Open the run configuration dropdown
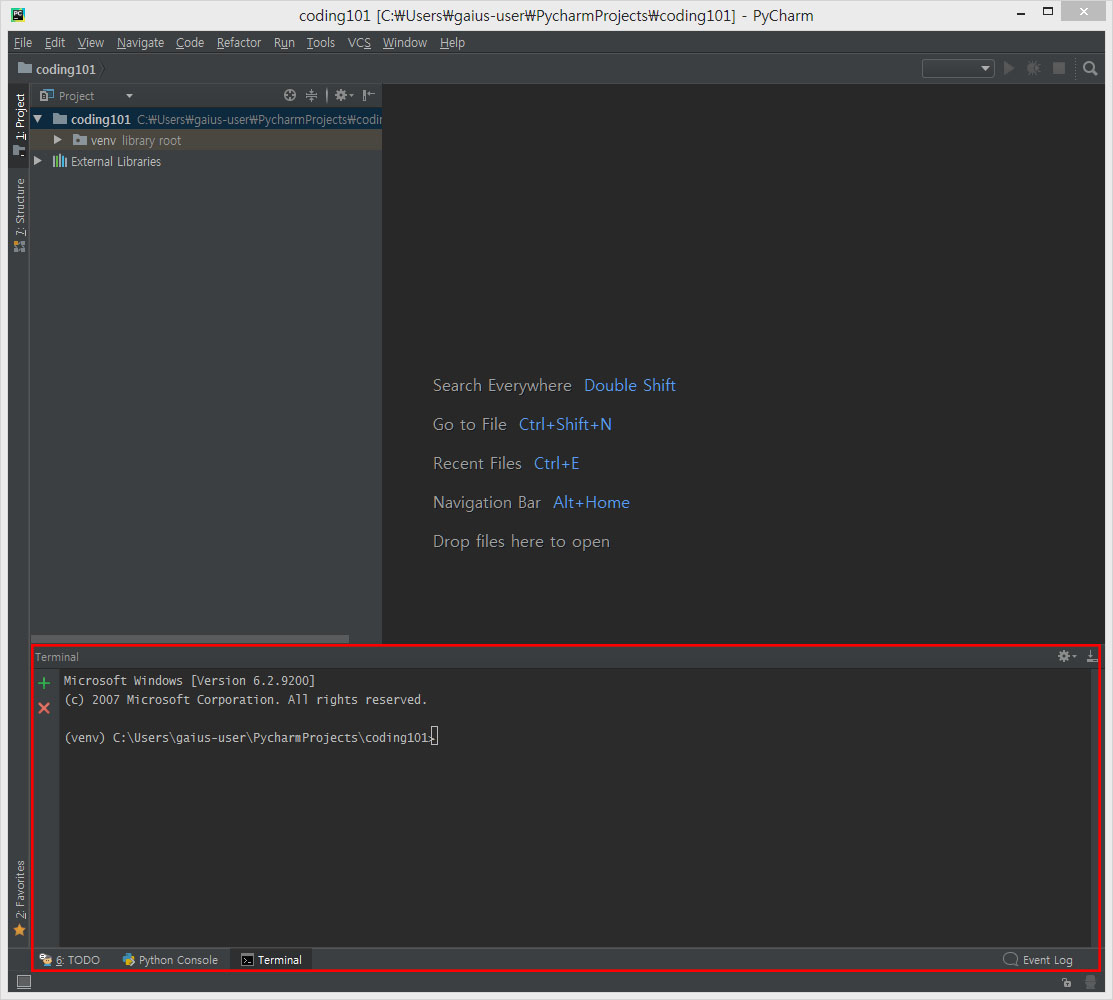This screenshot has height=1000, width=1113. [x=958, y=68]
